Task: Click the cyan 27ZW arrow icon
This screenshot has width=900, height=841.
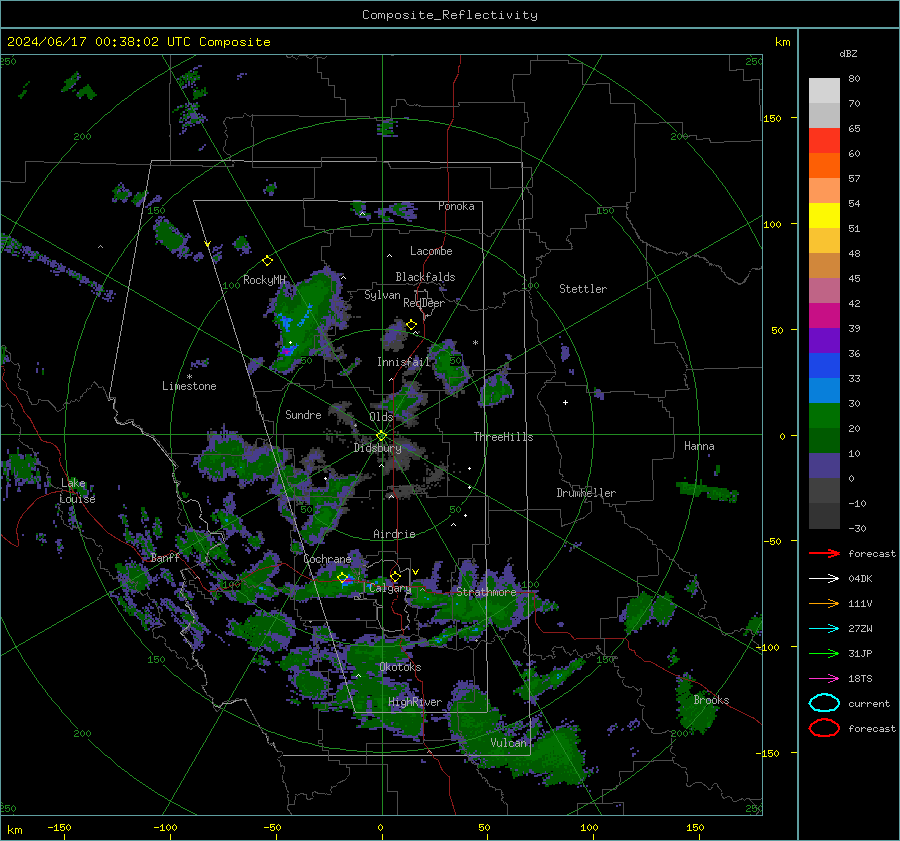Action: click(x=824, y=629)
